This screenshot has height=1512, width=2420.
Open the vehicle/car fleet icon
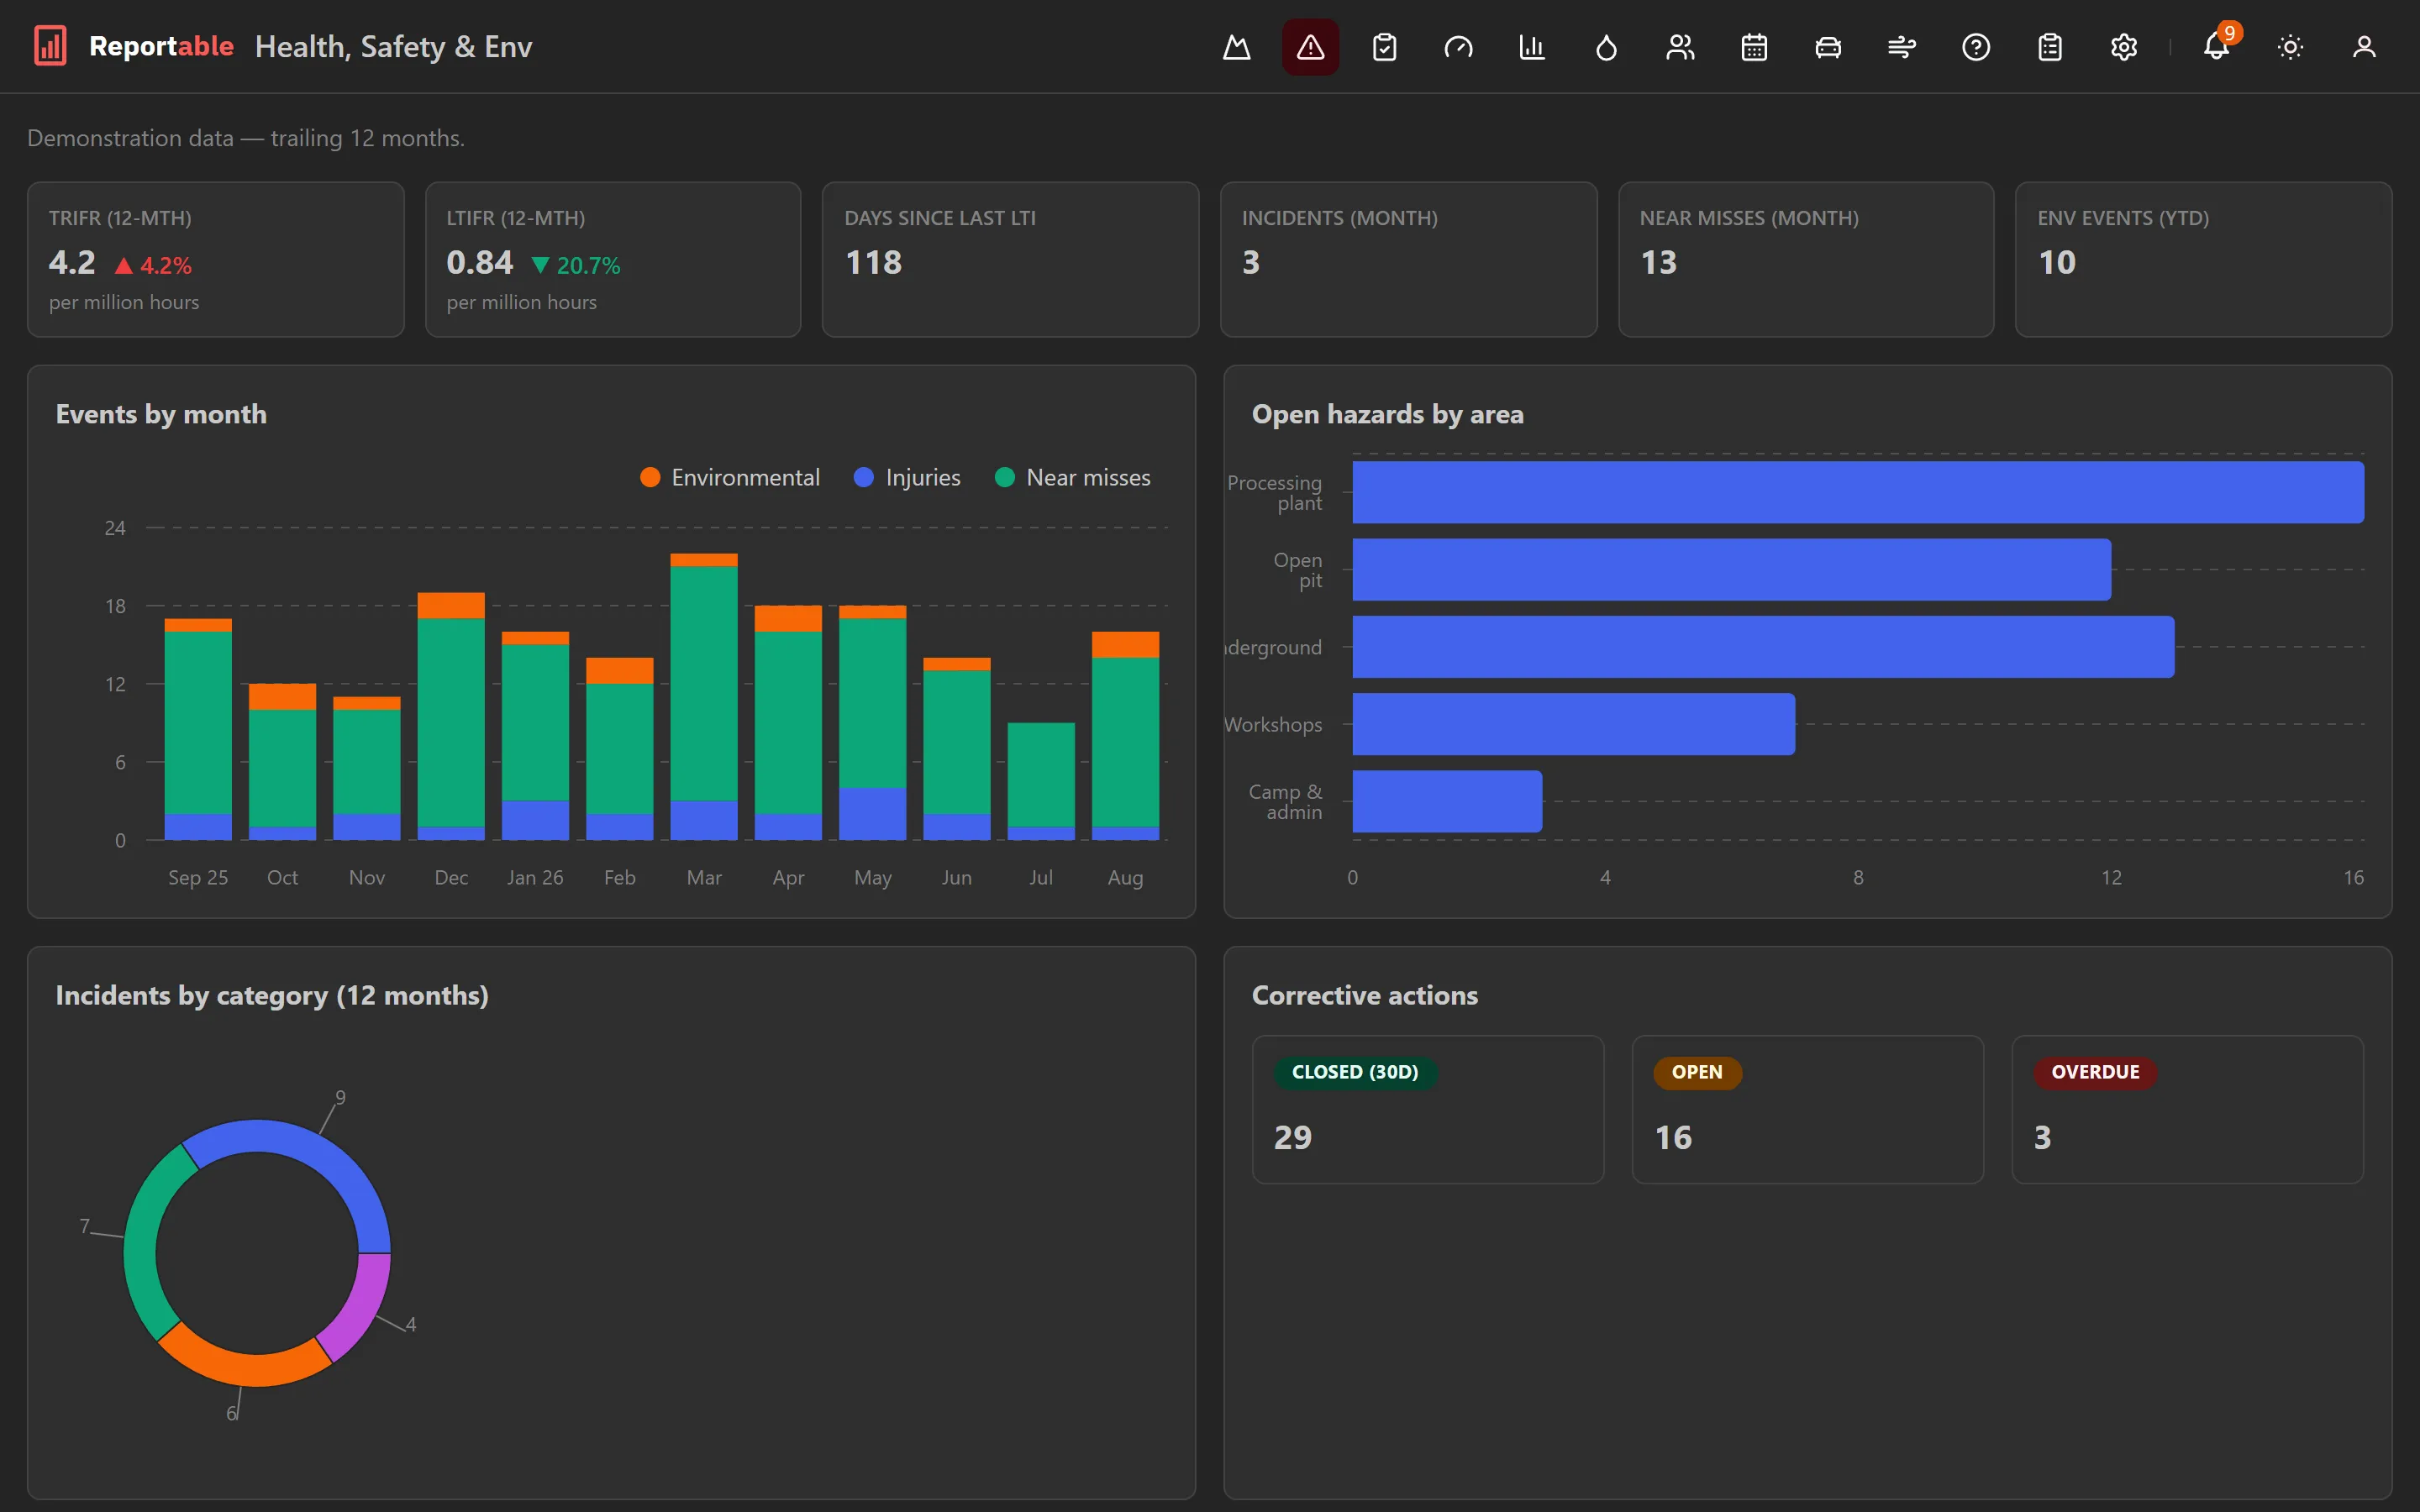[1828, 47]
